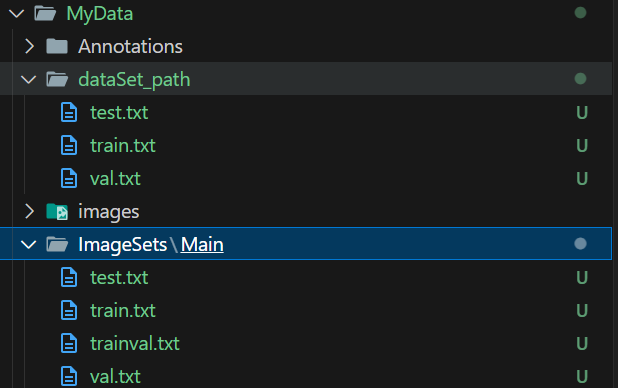
Task: Select the Main segment of ImageSets path
Action: pyautogui.click(x=202, y=244)
